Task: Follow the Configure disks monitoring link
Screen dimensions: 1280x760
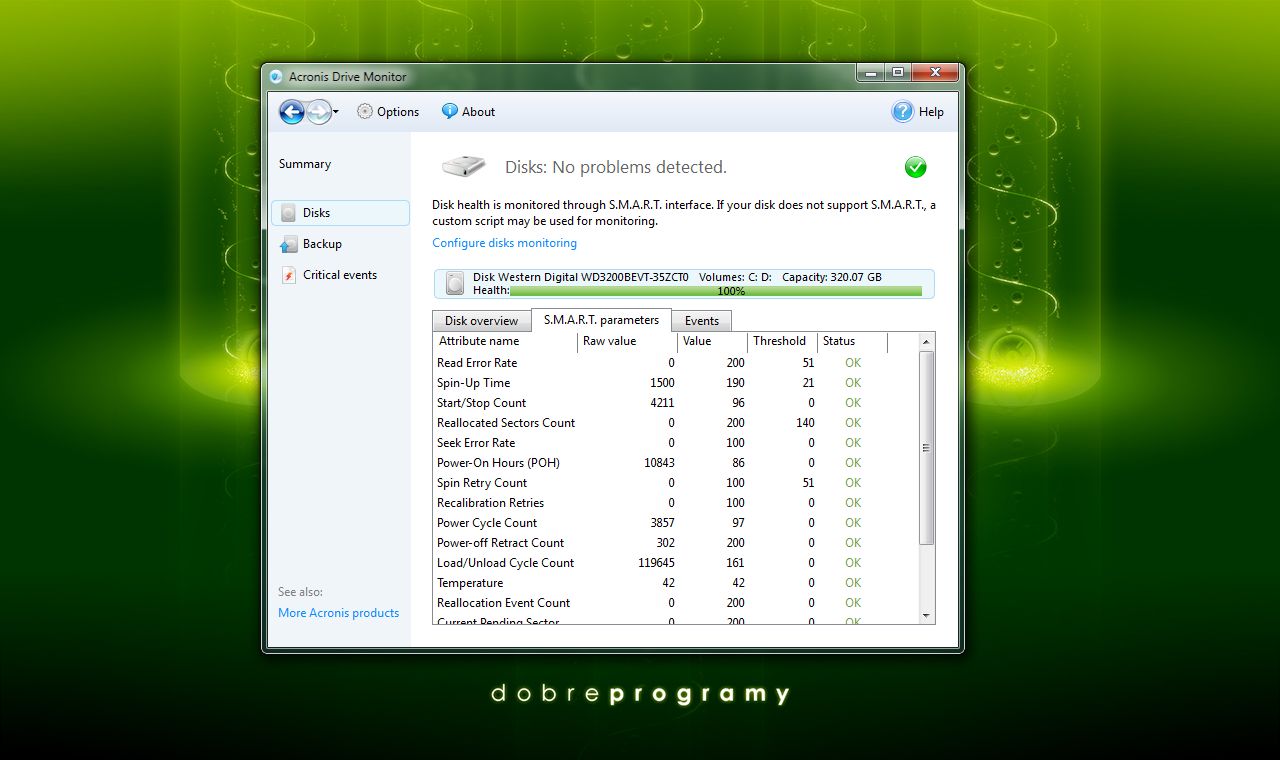Action: 504,243
